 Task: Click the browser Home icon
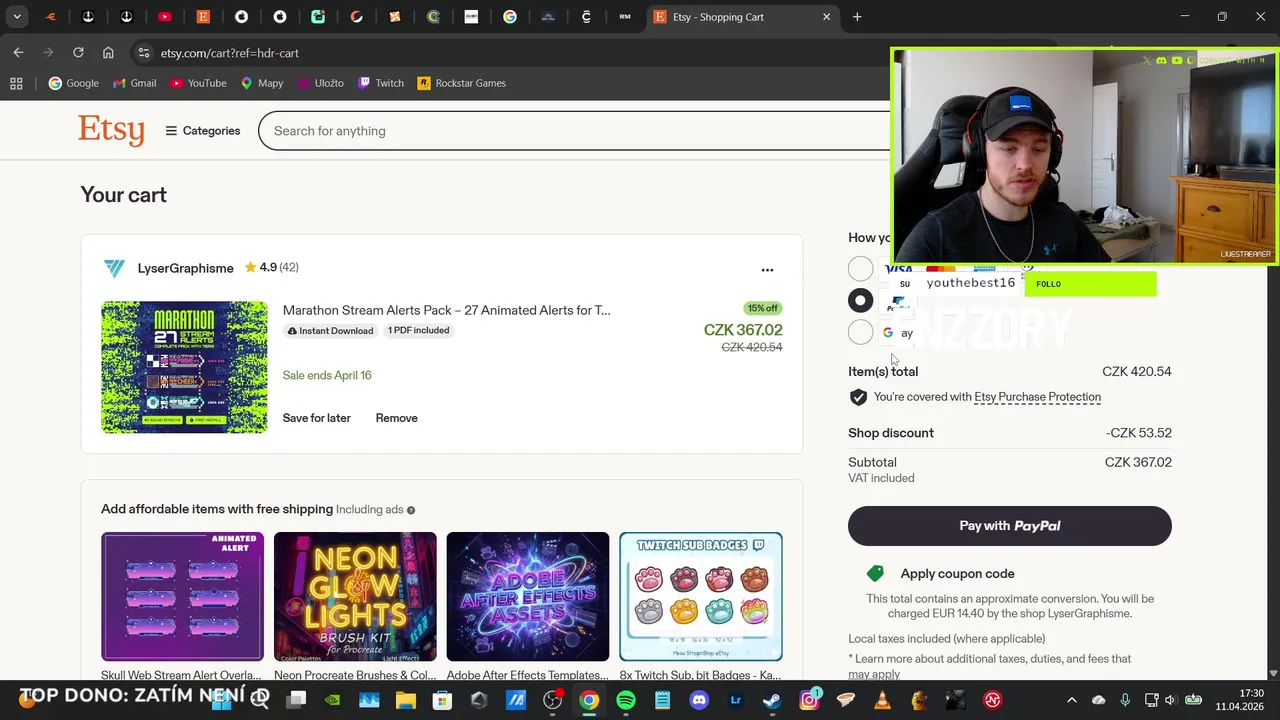point(108,52)
